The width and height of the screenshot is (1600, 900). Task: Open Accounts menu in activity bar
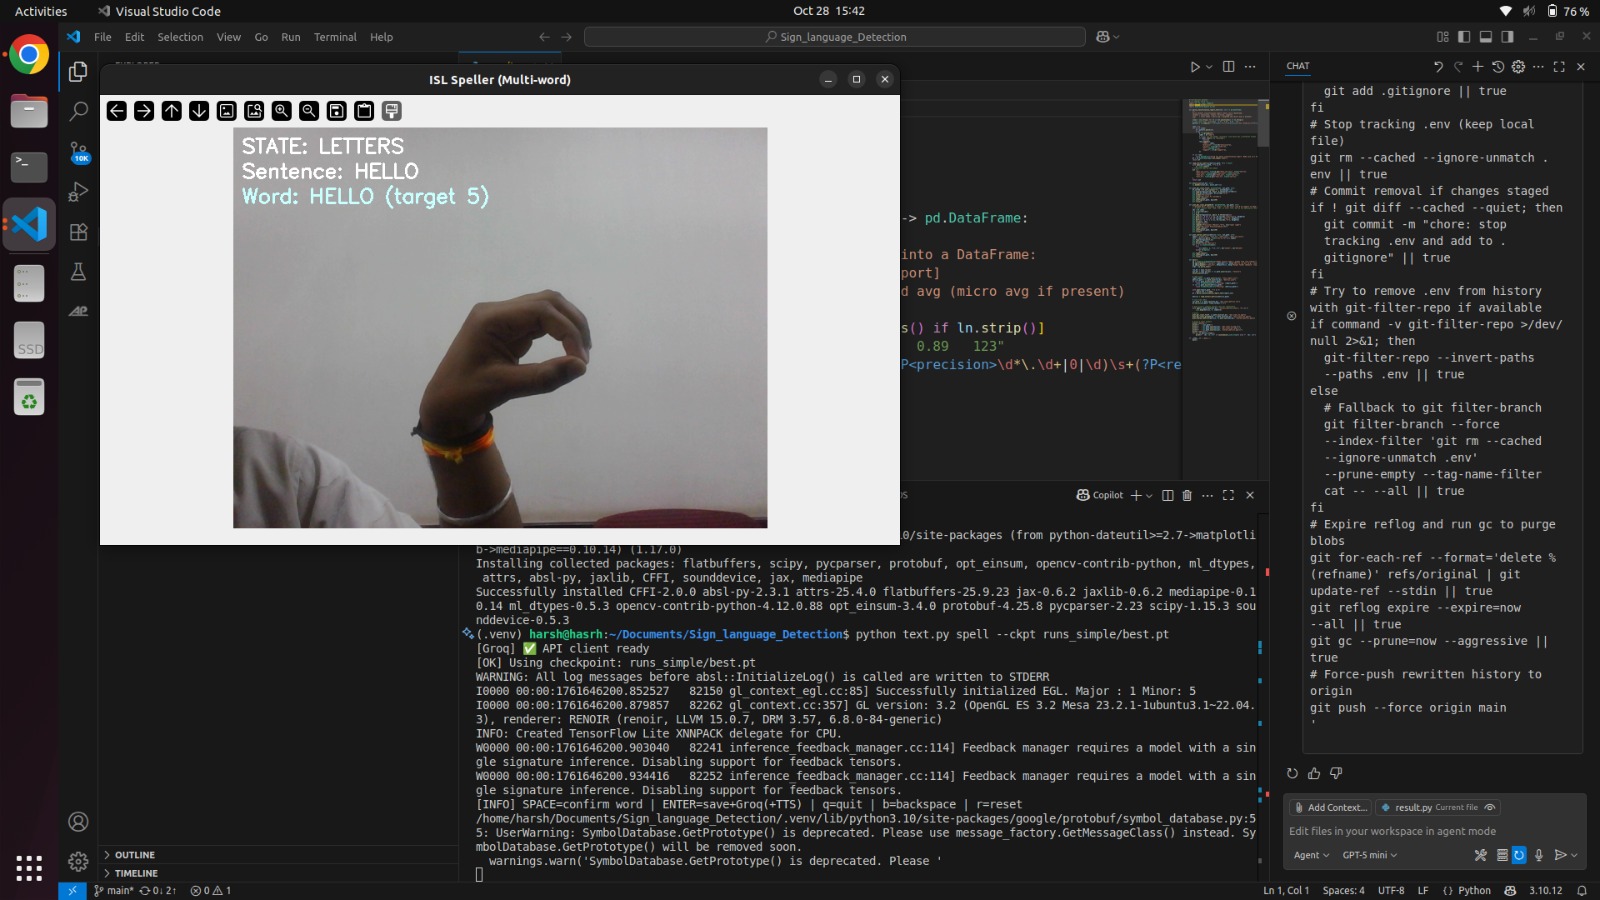[x=78, y=822]
